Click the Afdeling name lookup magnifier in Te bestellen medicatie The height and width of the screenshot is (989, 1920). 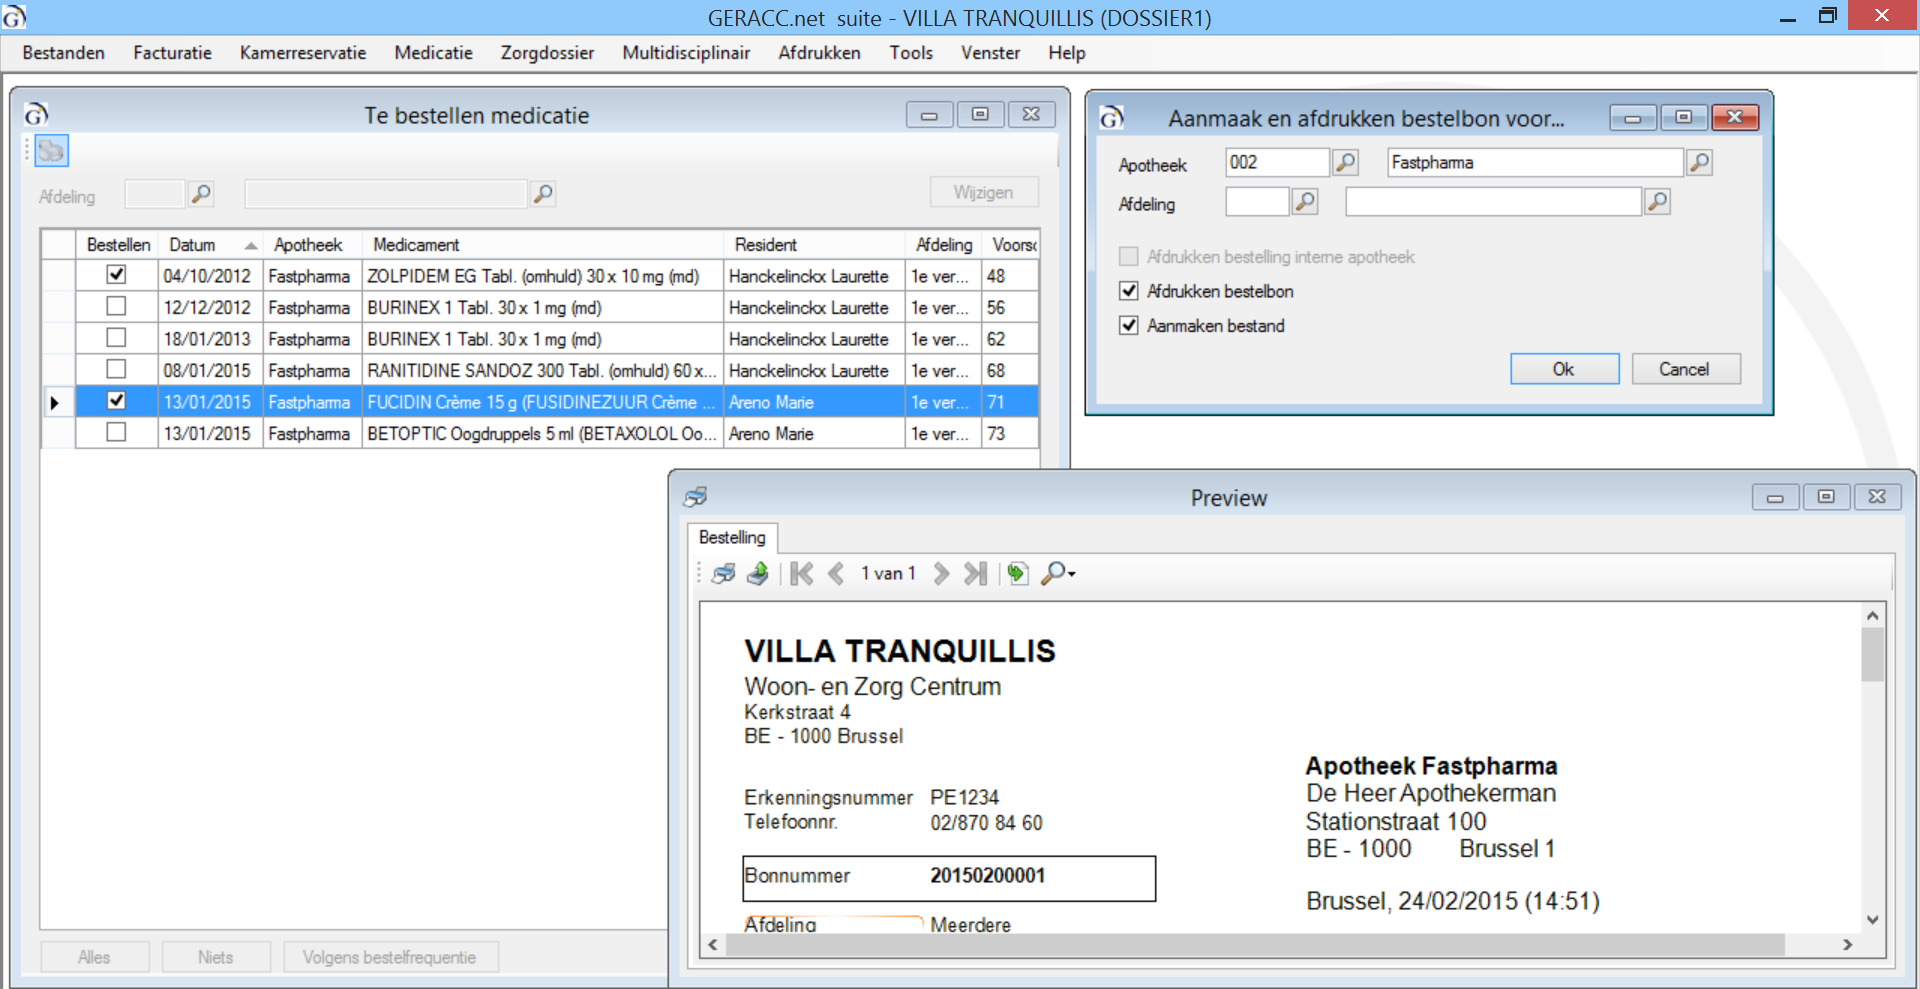pos(543,194)
